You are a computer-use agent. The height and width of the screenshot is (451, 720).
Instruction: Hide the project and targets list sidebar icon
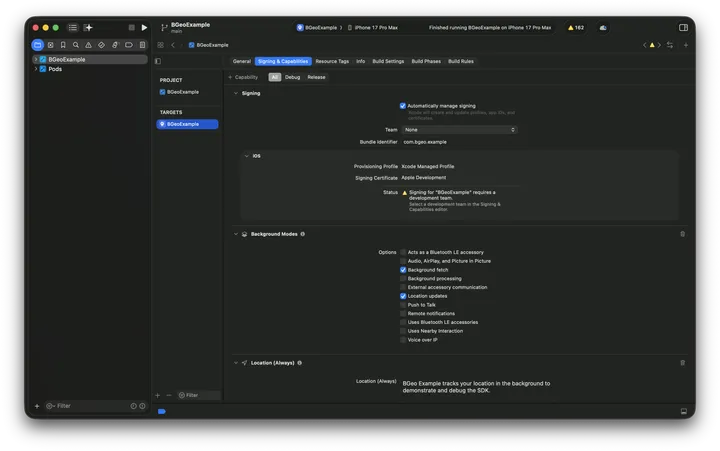click(x=158, y=61)
